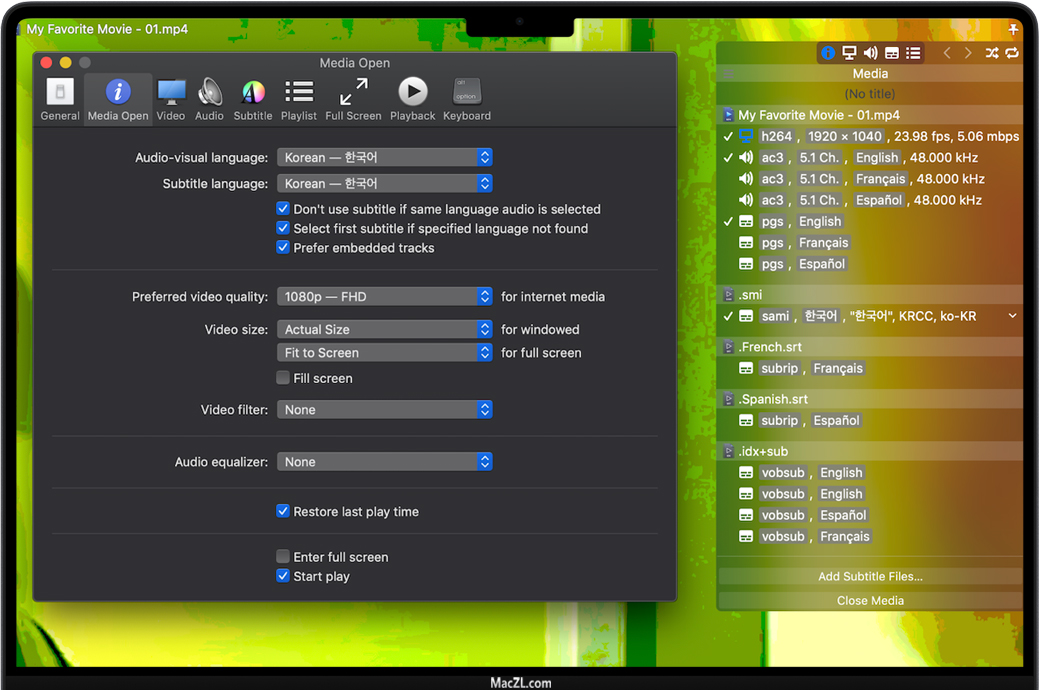Screen dimensions: 1040x690
Task: Disable the Prefer embedded tracks checkbox
Action: coord(283,248)
